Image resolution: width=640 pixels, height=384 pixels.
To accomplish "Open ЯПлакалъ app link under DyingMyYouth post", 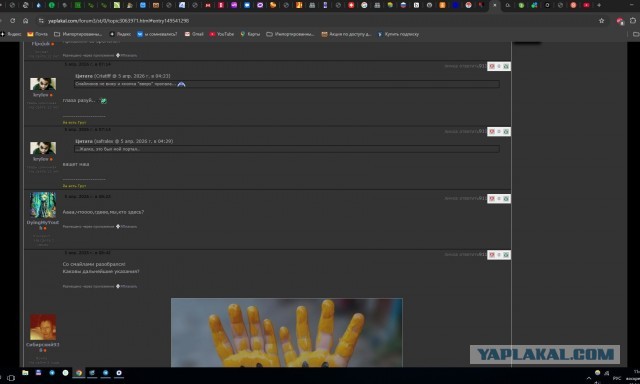I will [127, 226].
